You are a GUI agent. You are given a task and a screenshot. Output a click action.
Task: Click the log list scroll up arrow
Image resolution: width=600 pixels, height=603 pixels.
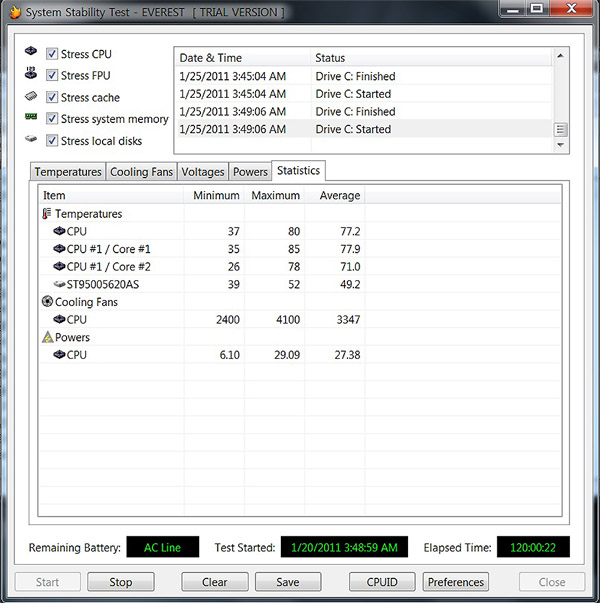click(x=560, y=56)
